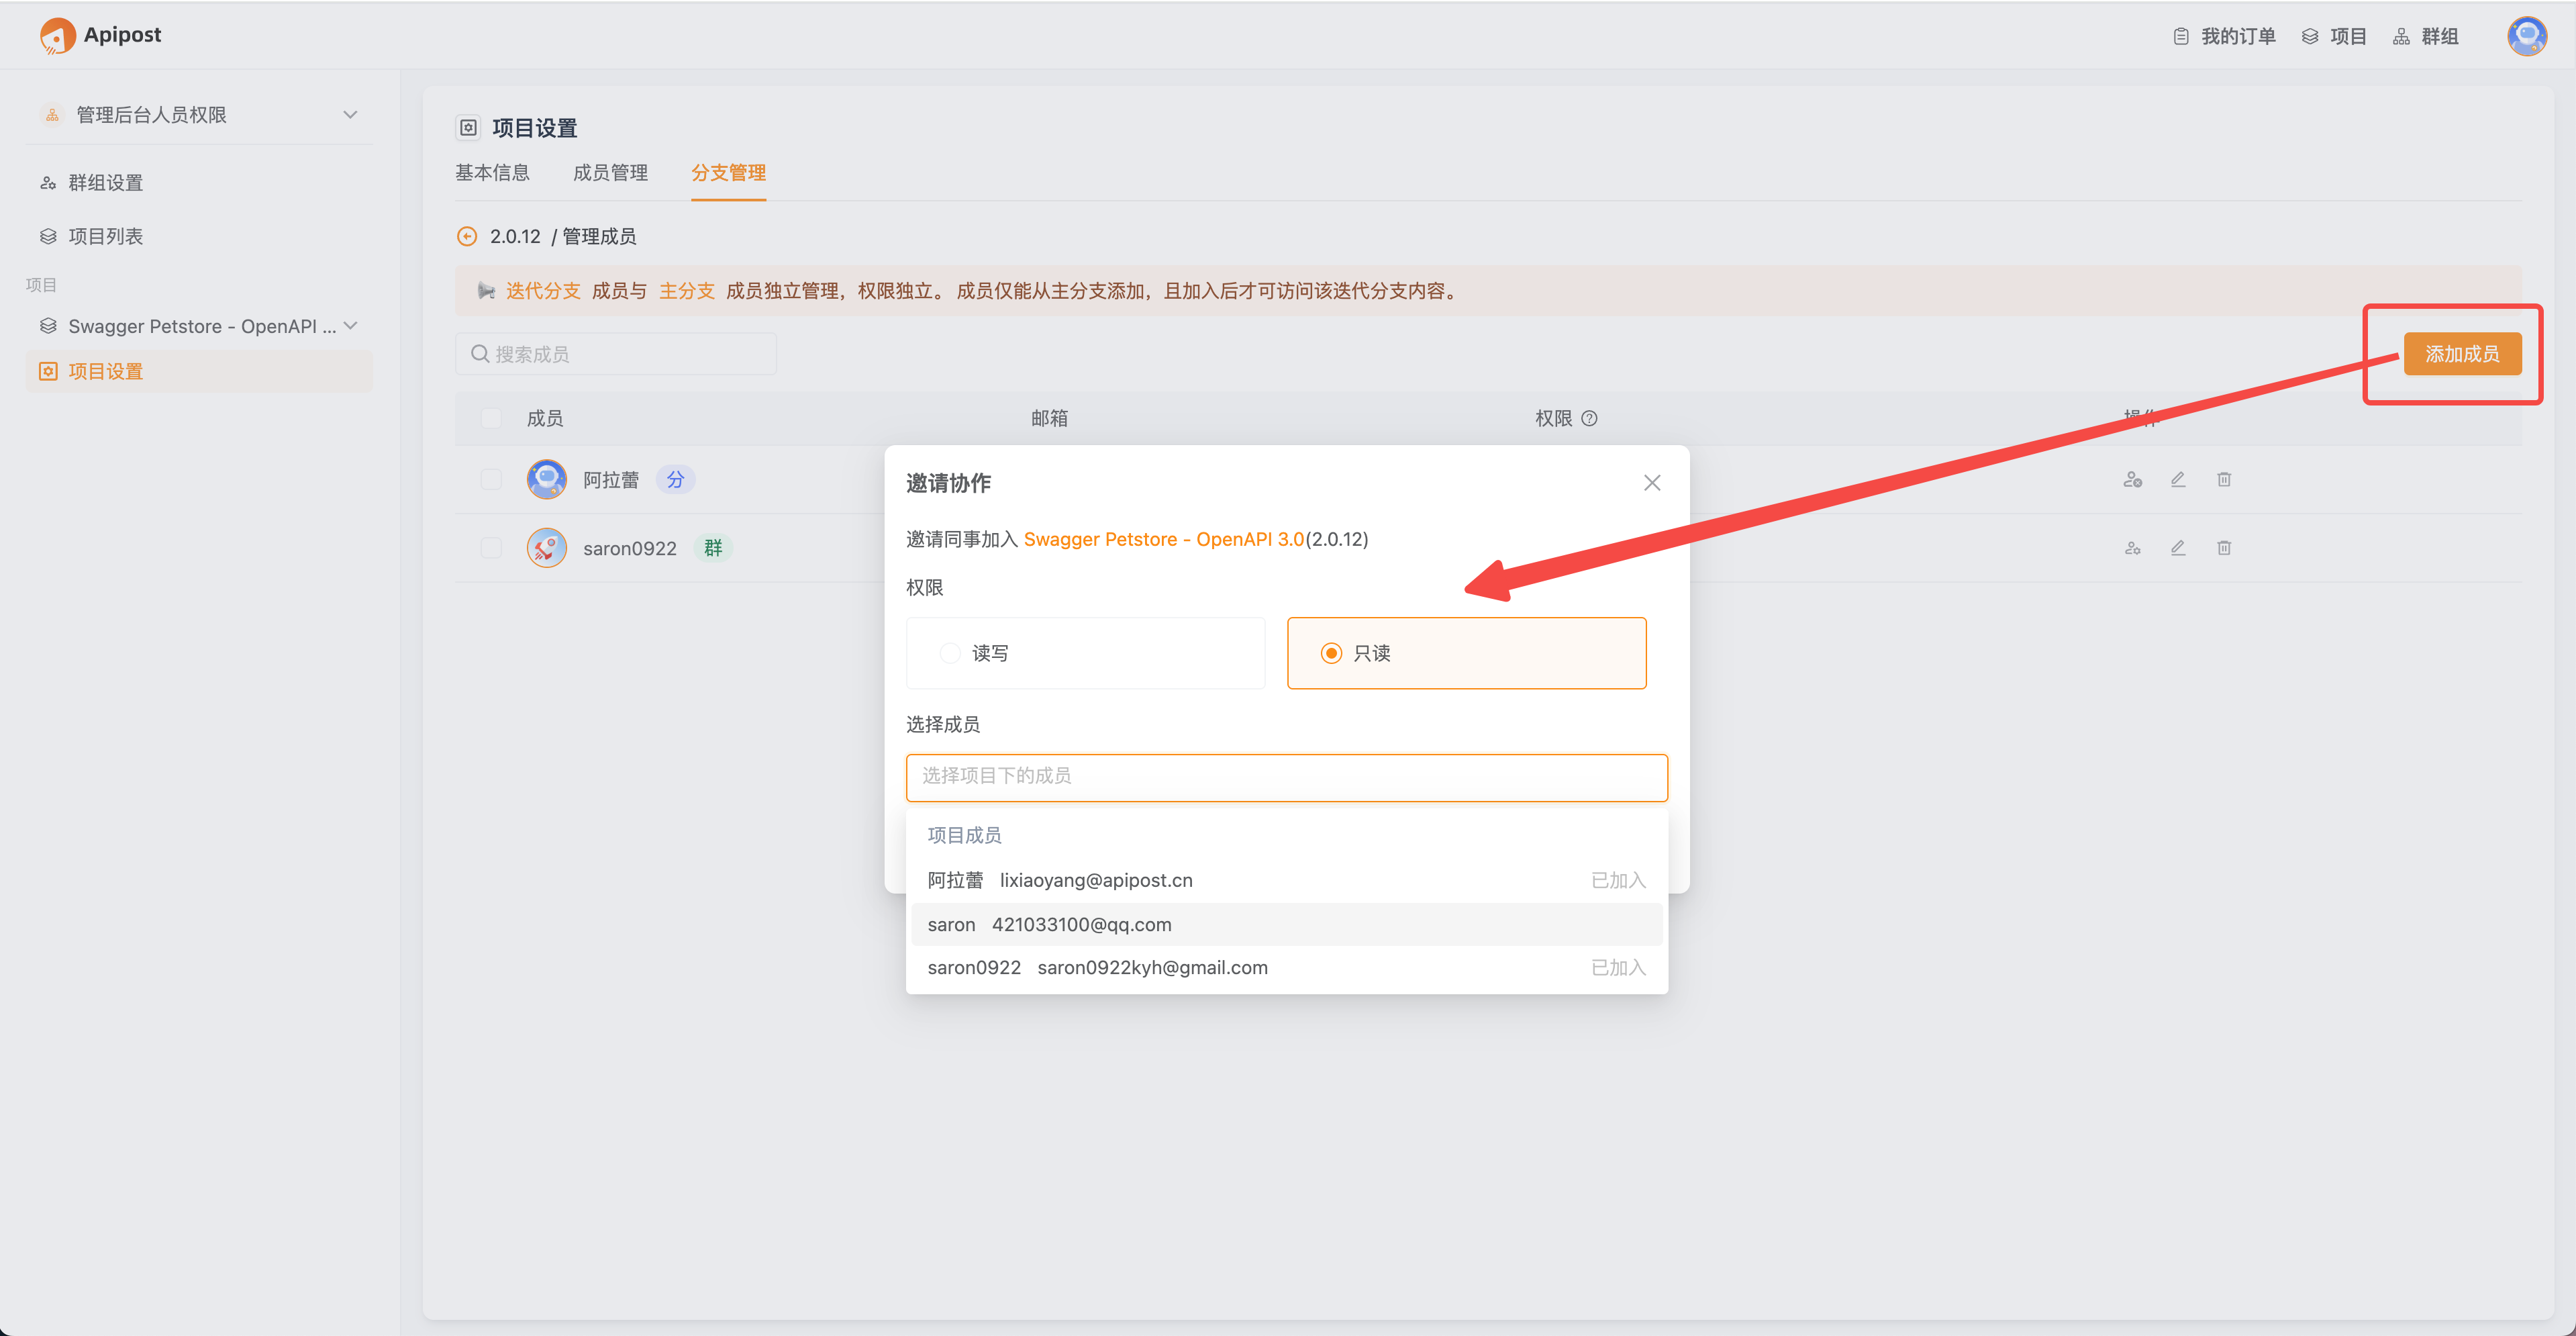Switch to 成员管理 tab
This screenshot has width=2576, height=1336.
click(610, 172)
